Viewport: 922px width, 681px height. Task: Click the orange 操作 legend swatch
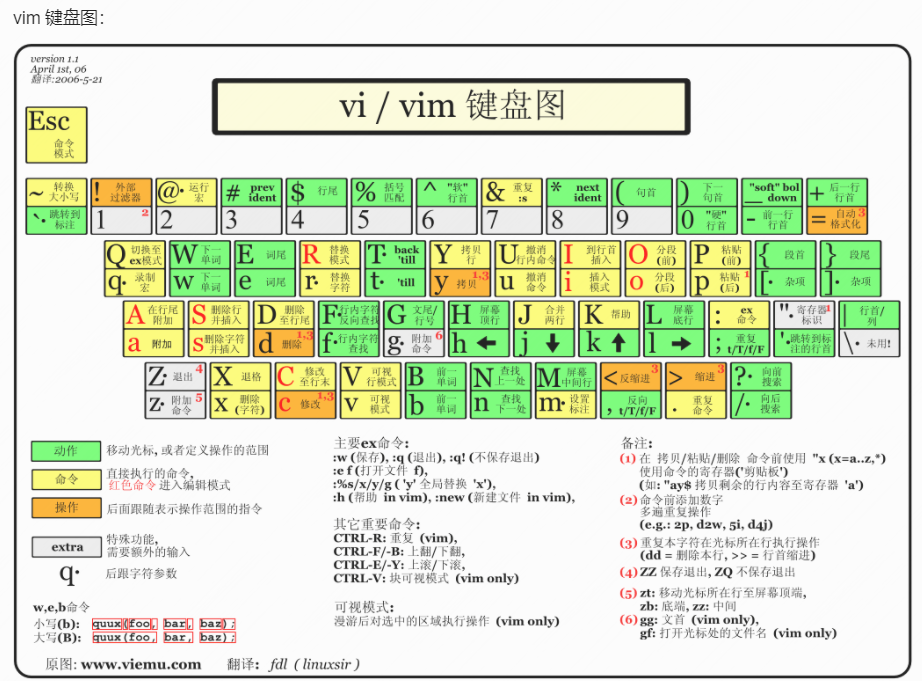click(x=66, y=508)
